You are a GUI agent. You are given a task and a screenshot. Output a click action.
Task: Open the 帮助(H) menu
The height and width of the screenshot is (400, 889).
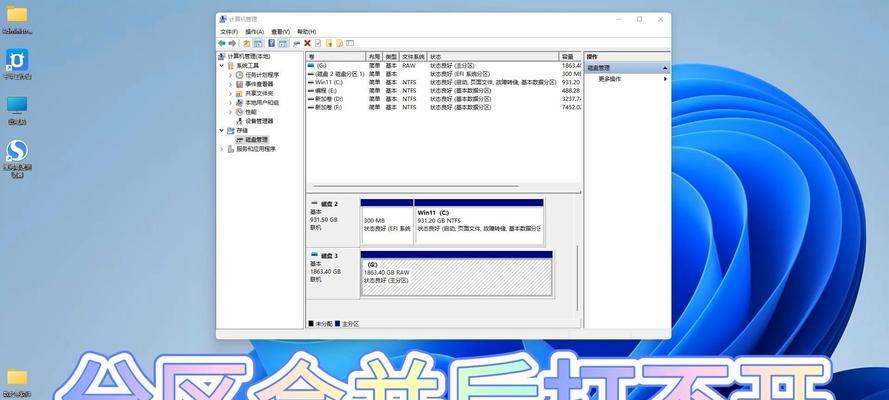[307, 32]
